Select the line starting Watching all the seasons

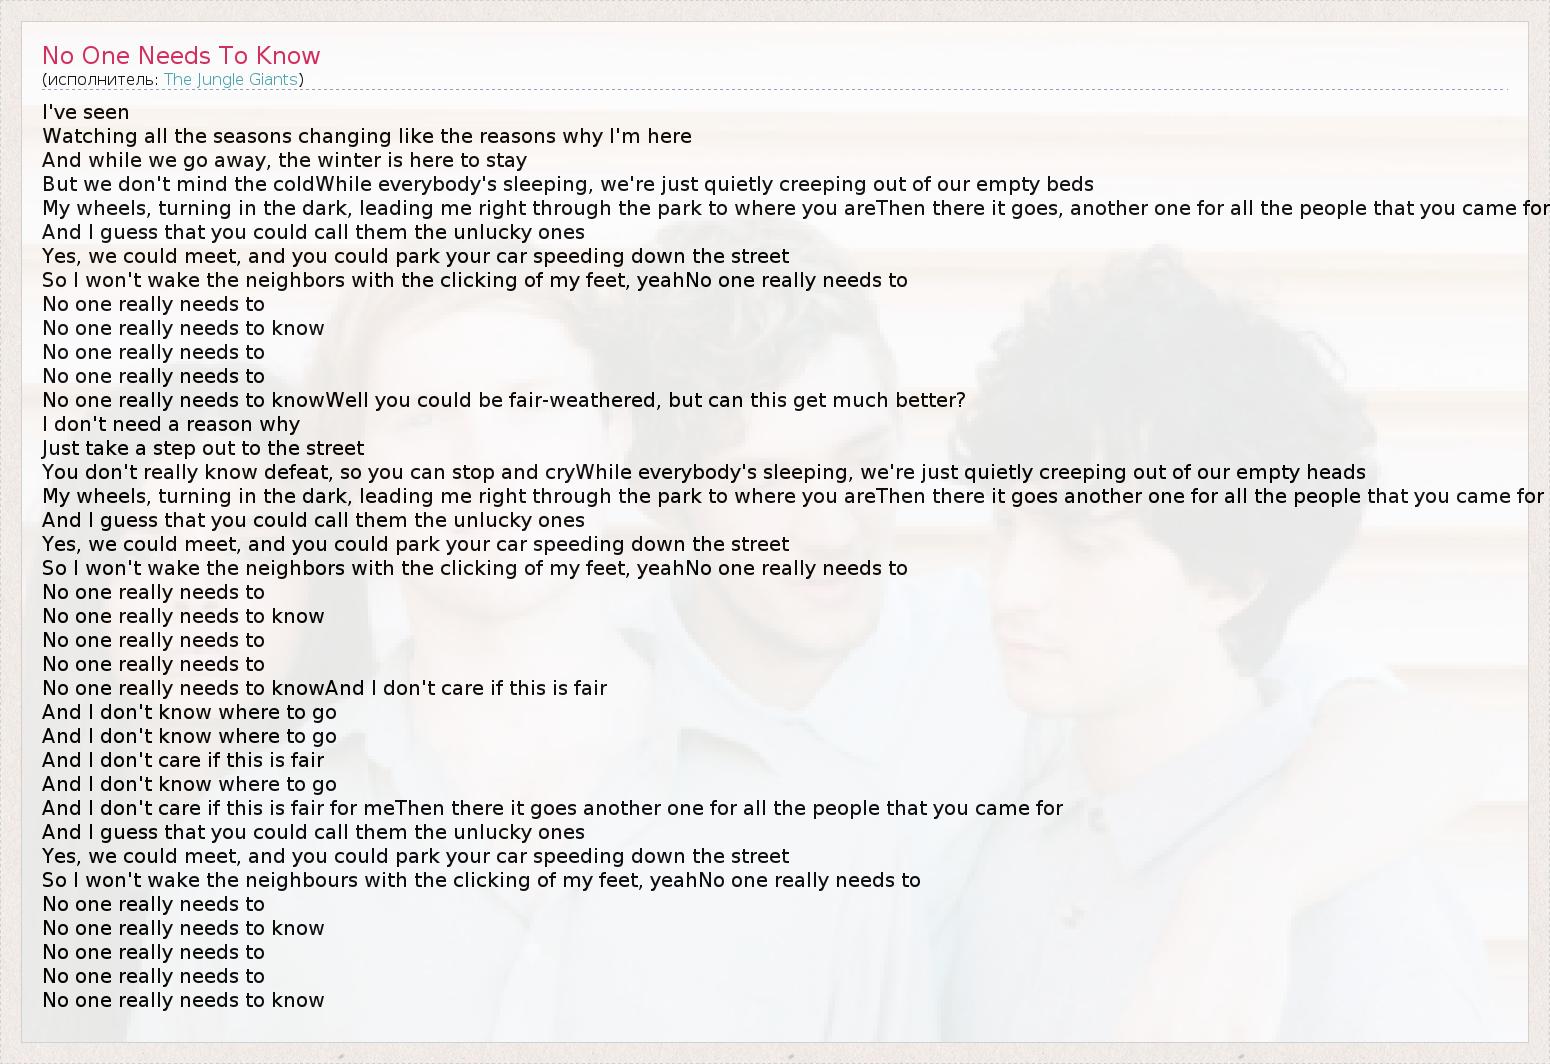click(x=366, y=136)
